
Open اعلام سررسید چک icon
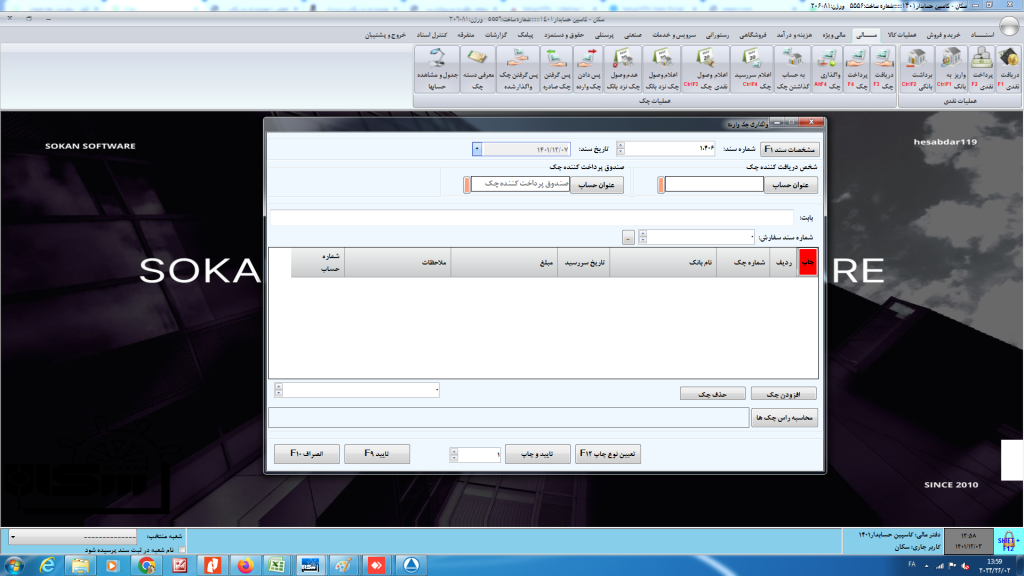(752, 69)
